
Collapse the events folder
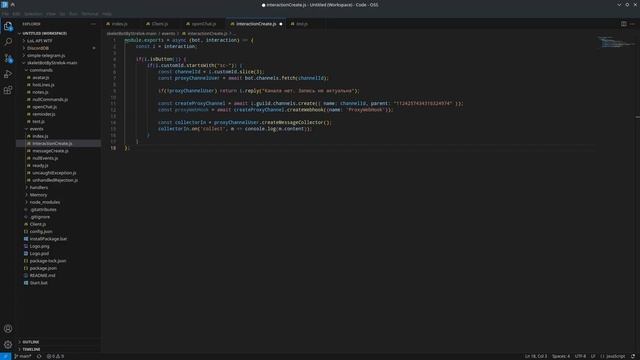(x=36, y=129)
